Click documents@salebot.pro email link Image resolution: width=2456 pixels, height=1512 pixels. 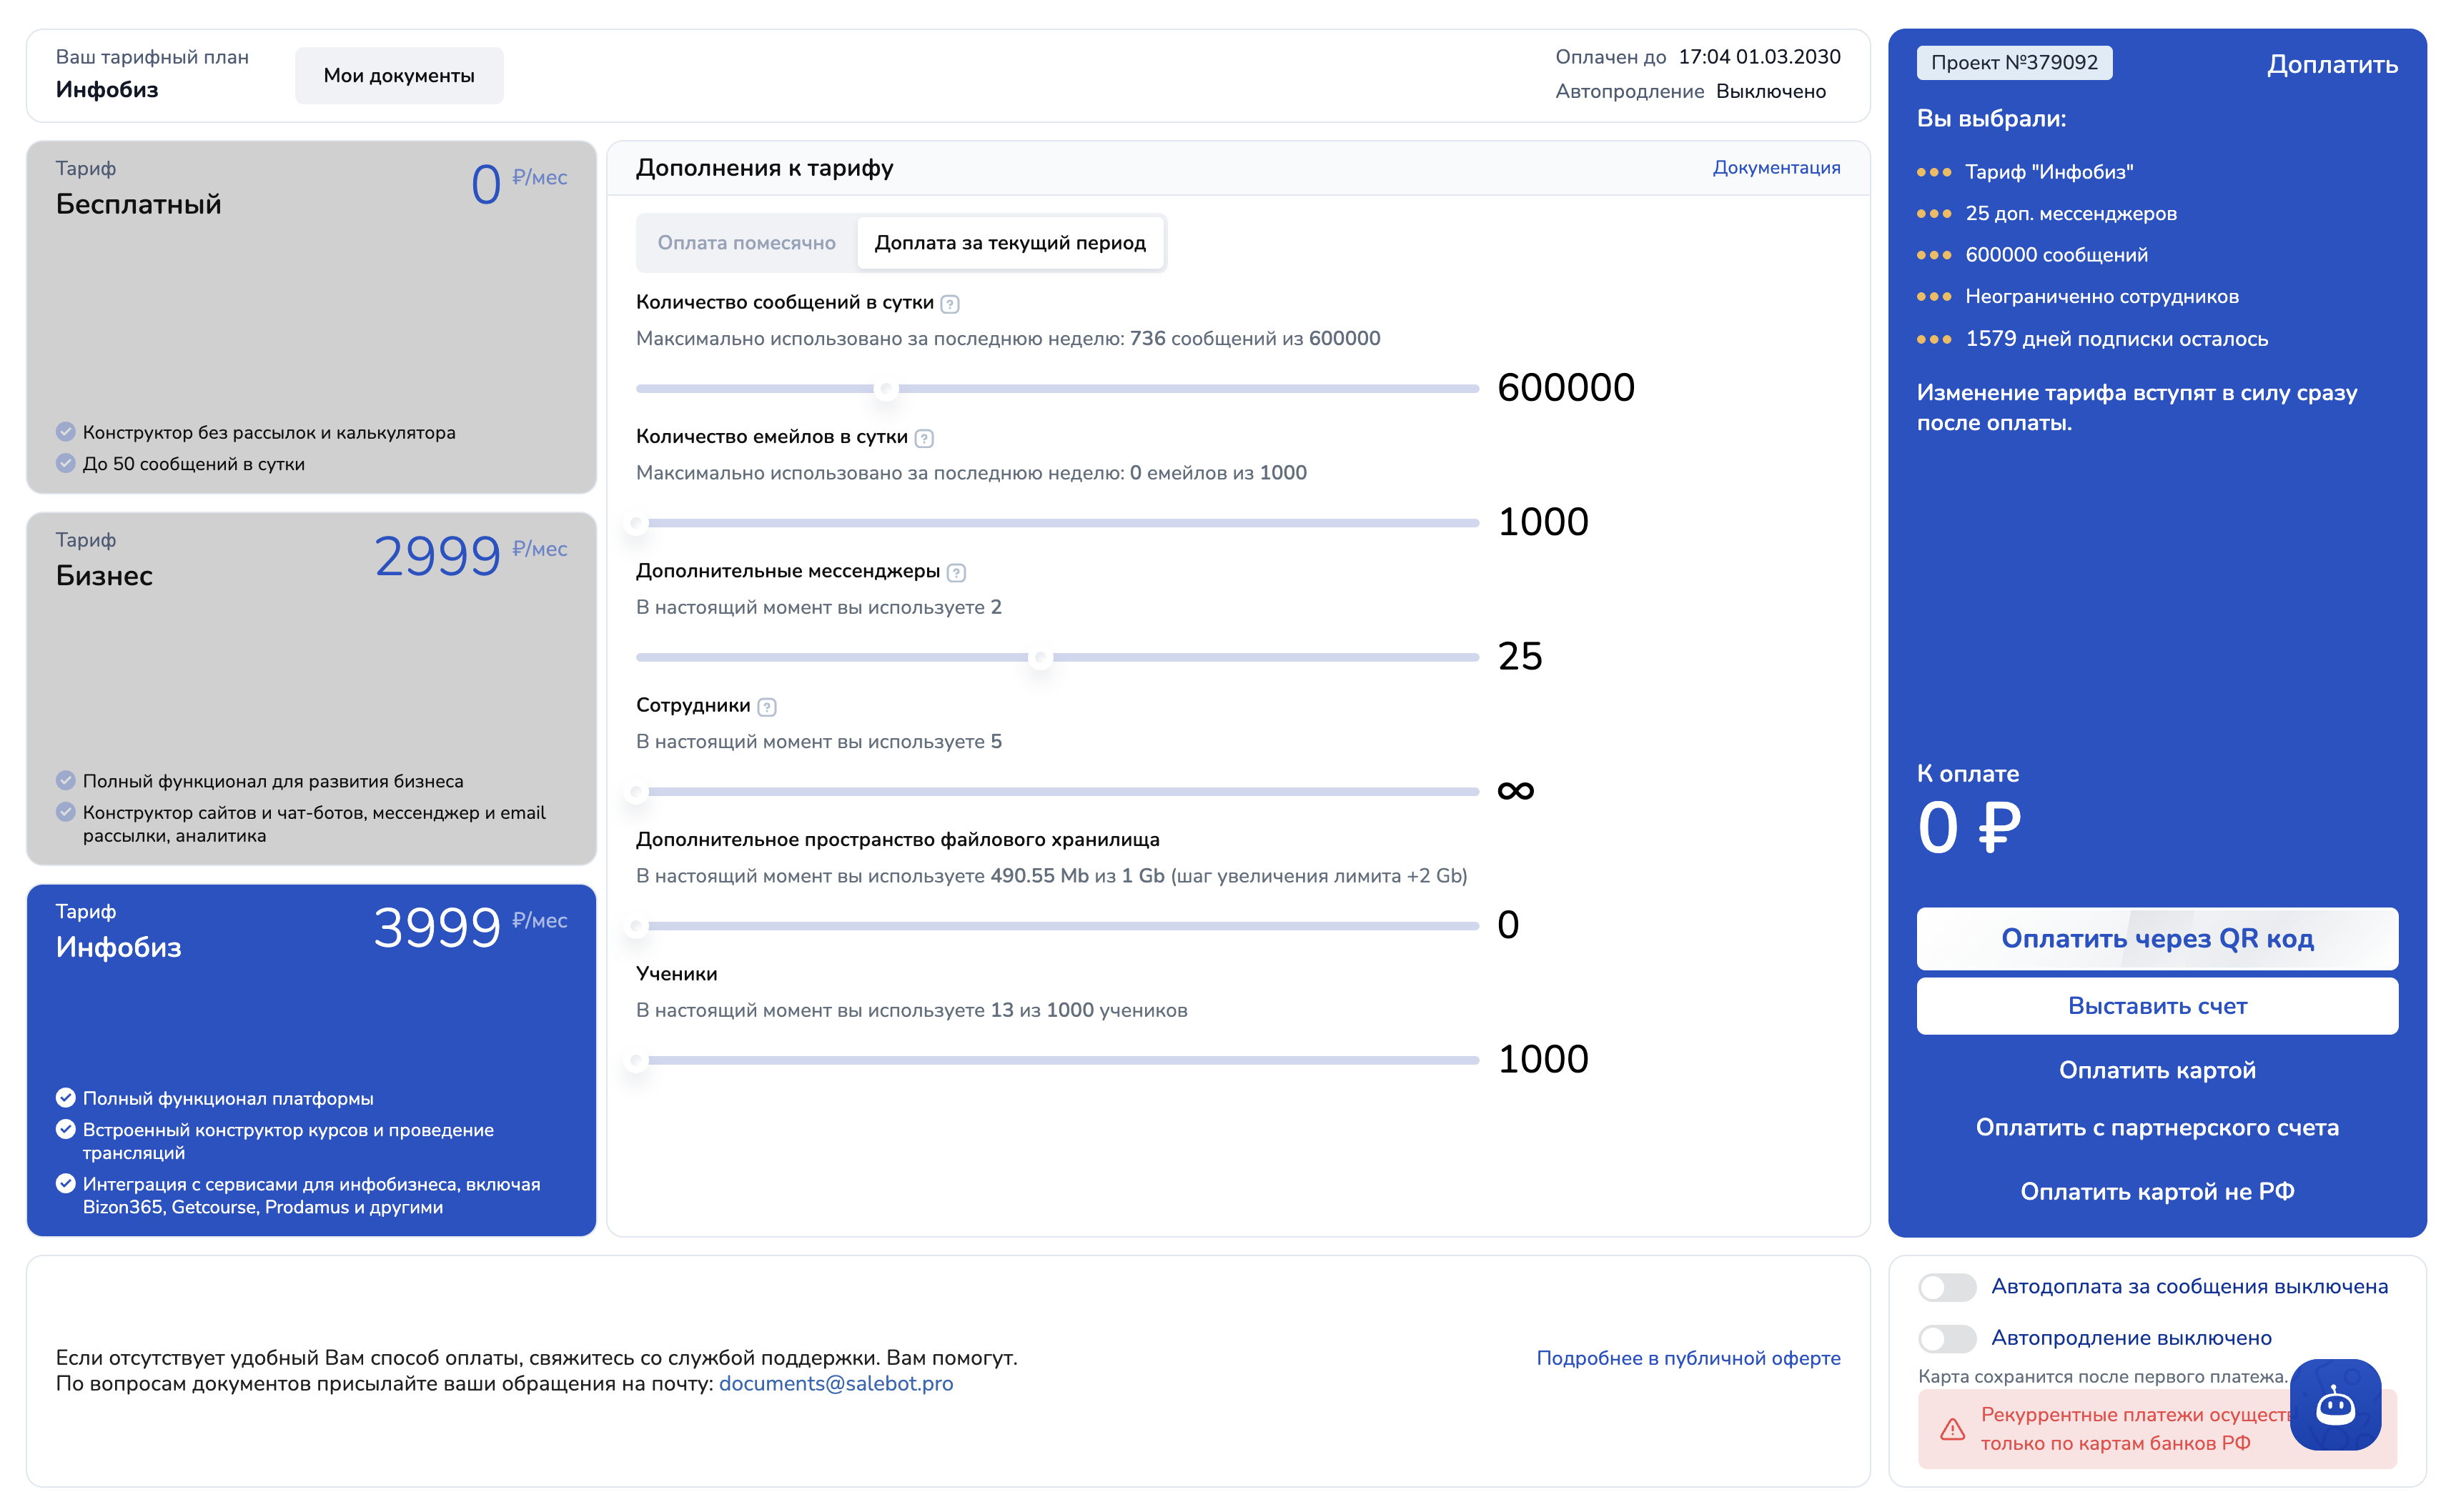click(835, 1384)
